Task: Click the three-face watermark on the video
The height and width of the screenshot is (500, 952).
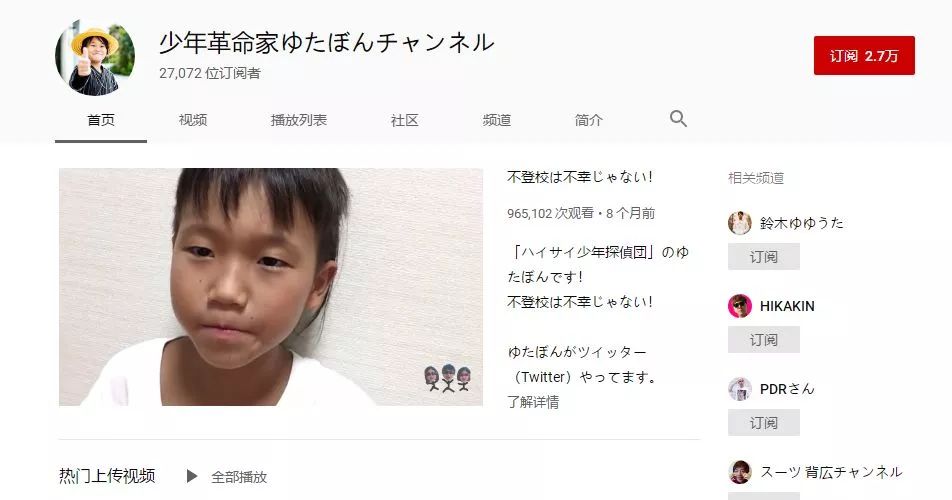Action: tap(448, 378)
